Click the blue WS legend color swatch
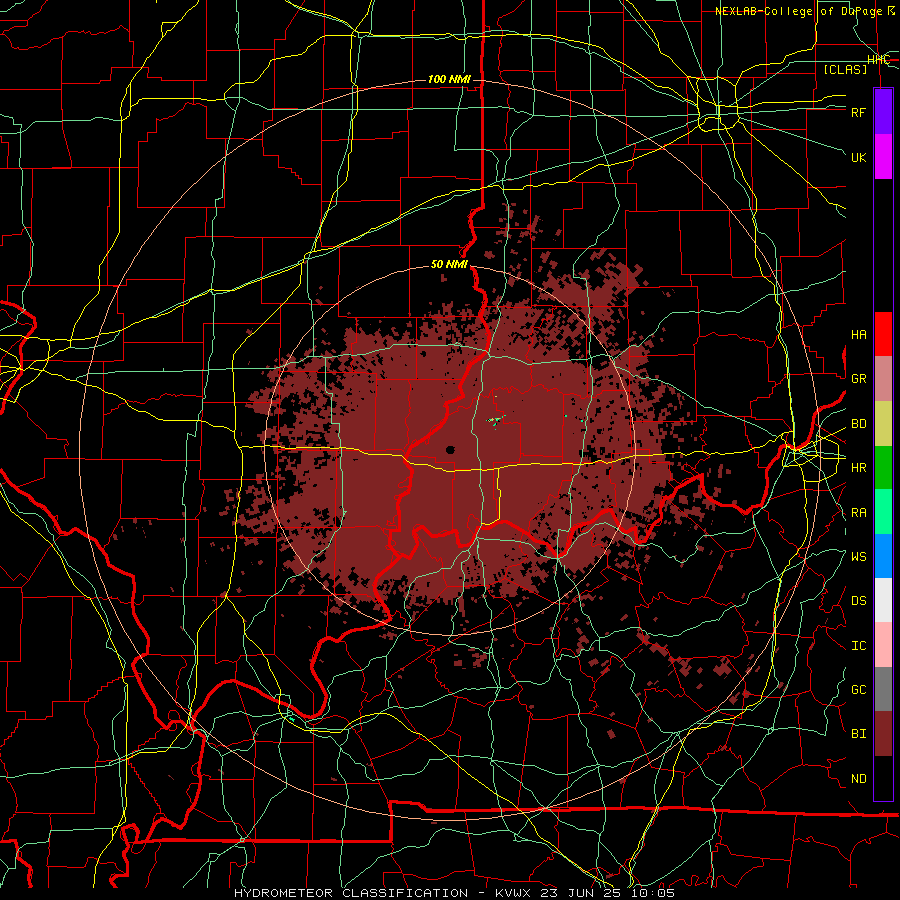The width and height of the screenshot is (900, 900). [883, 556]
